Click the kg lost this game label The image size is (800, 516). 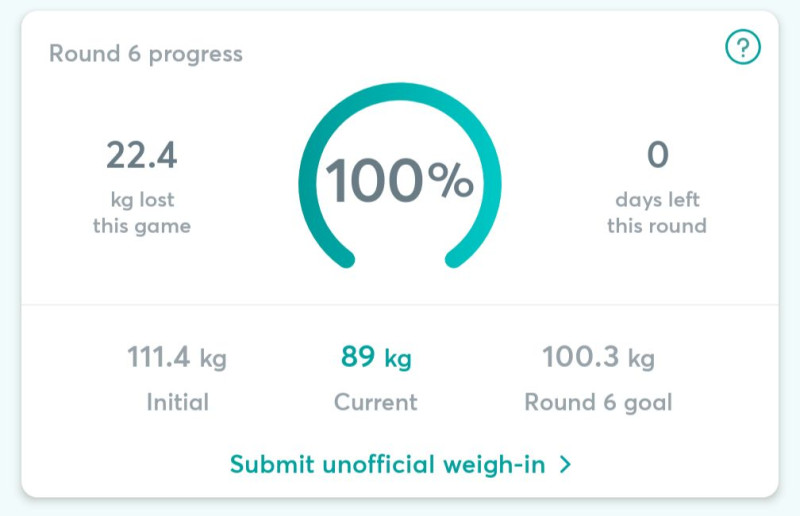click(141, 212)
